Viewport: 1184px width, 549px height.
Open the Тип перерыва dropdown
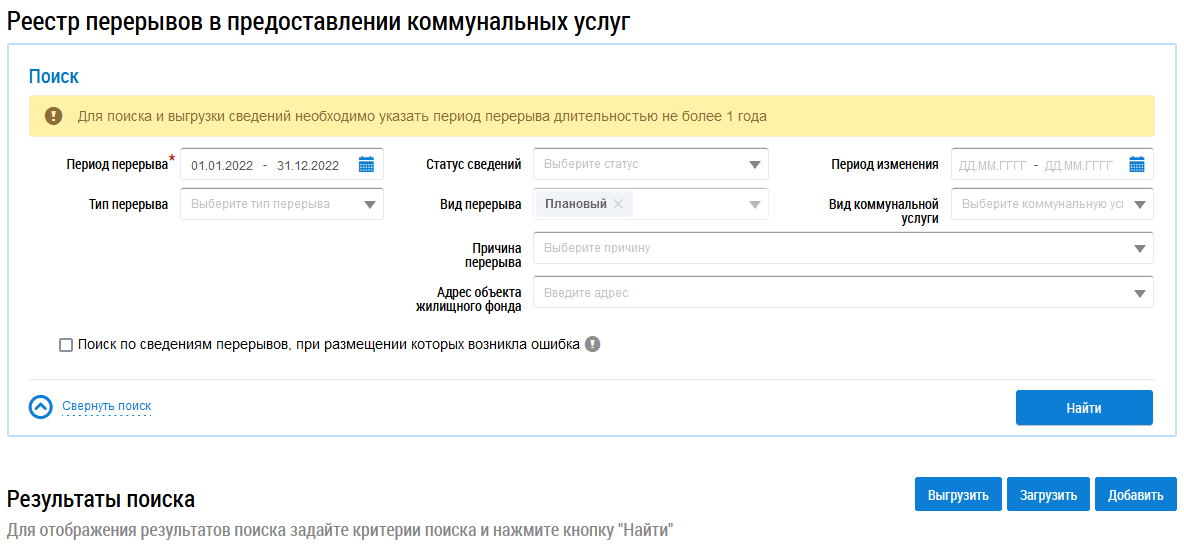[369, 205]
